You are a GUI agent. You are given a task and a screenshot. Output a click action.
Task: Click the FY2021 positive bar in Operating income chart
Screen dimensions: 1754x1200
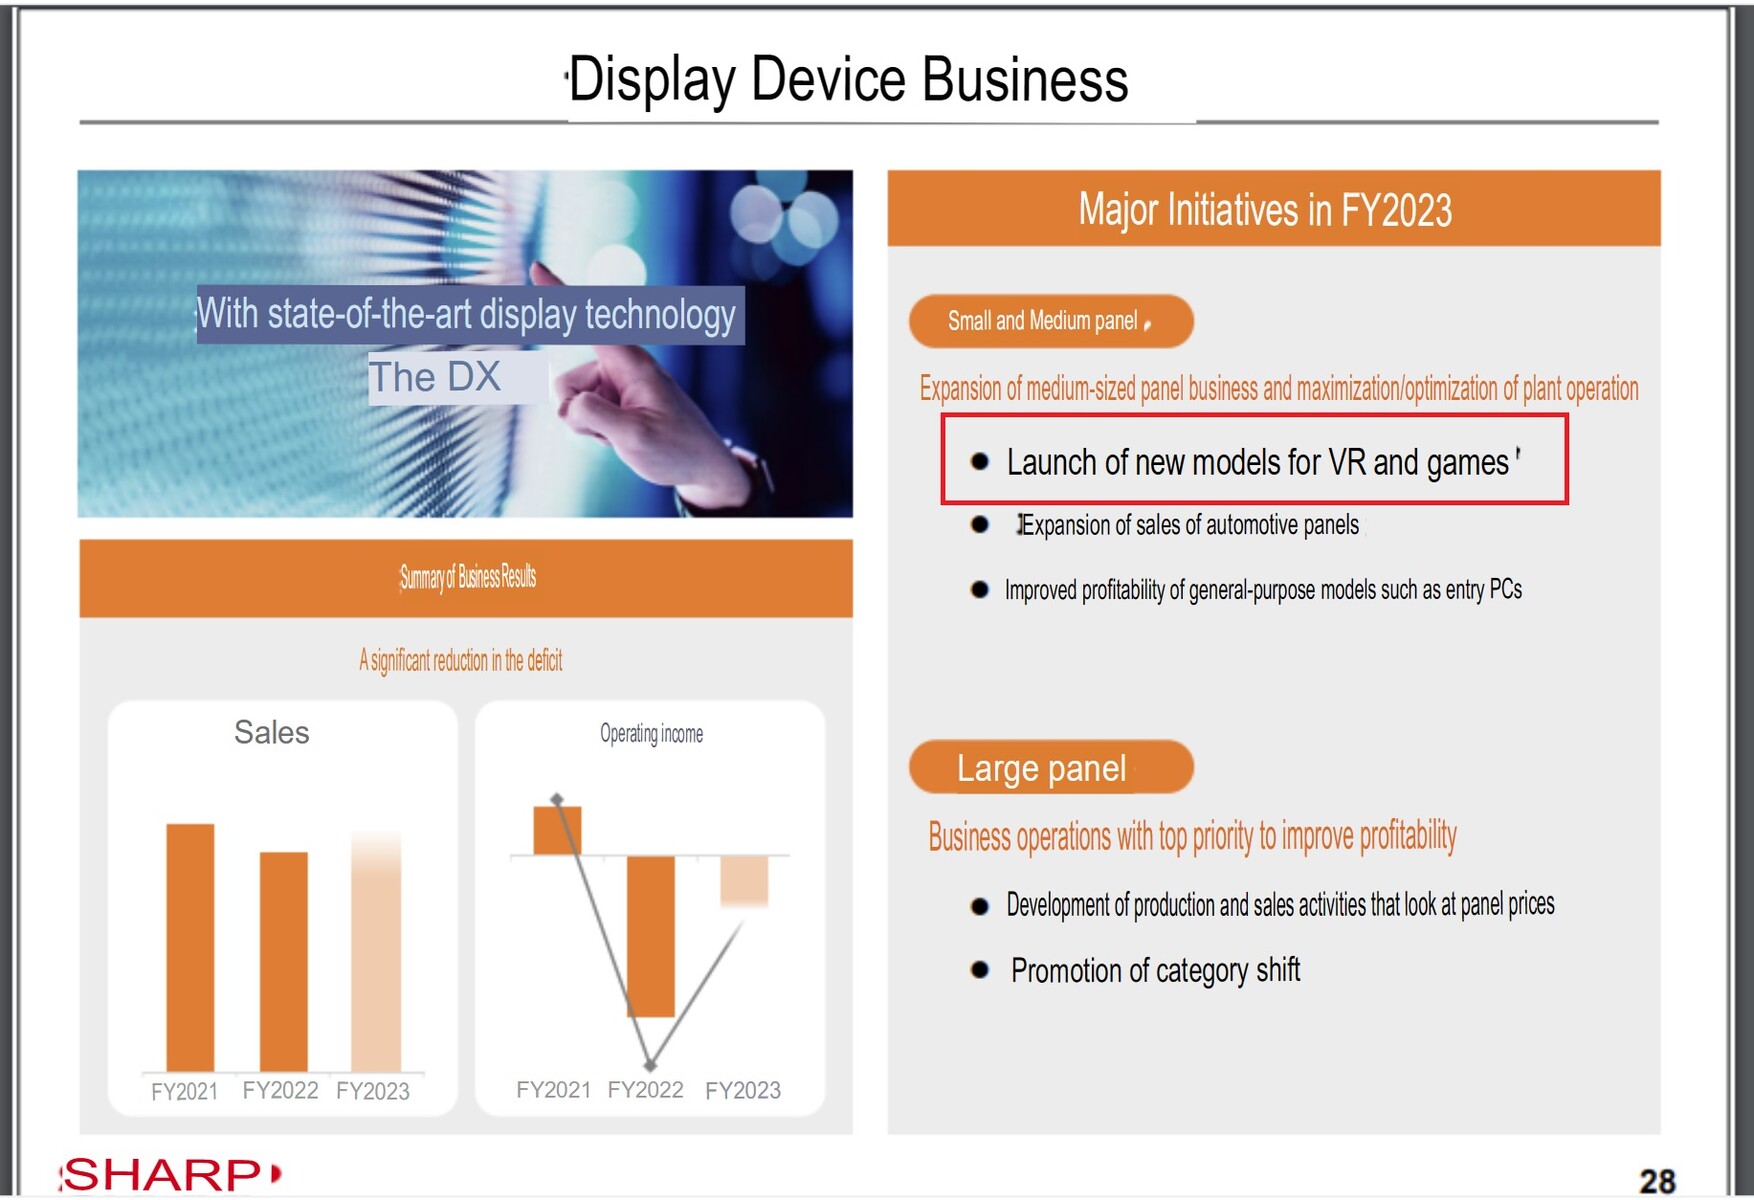(557, 830)
